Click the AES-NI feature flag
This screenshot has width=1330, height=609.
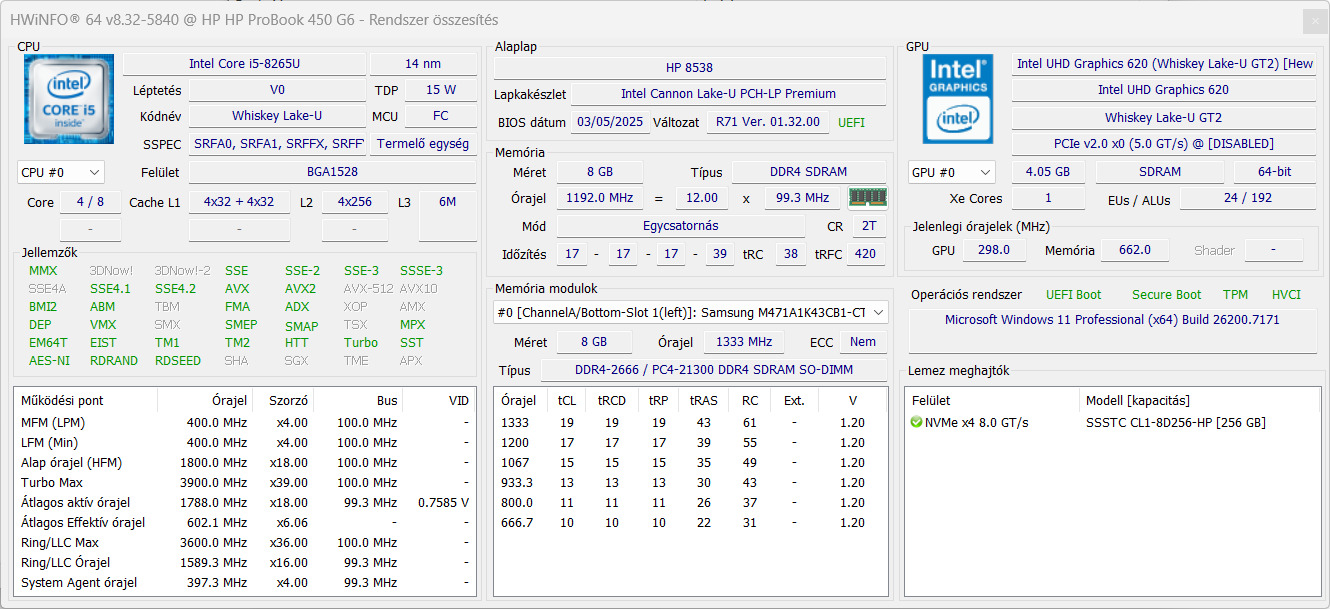coord(49,360)
